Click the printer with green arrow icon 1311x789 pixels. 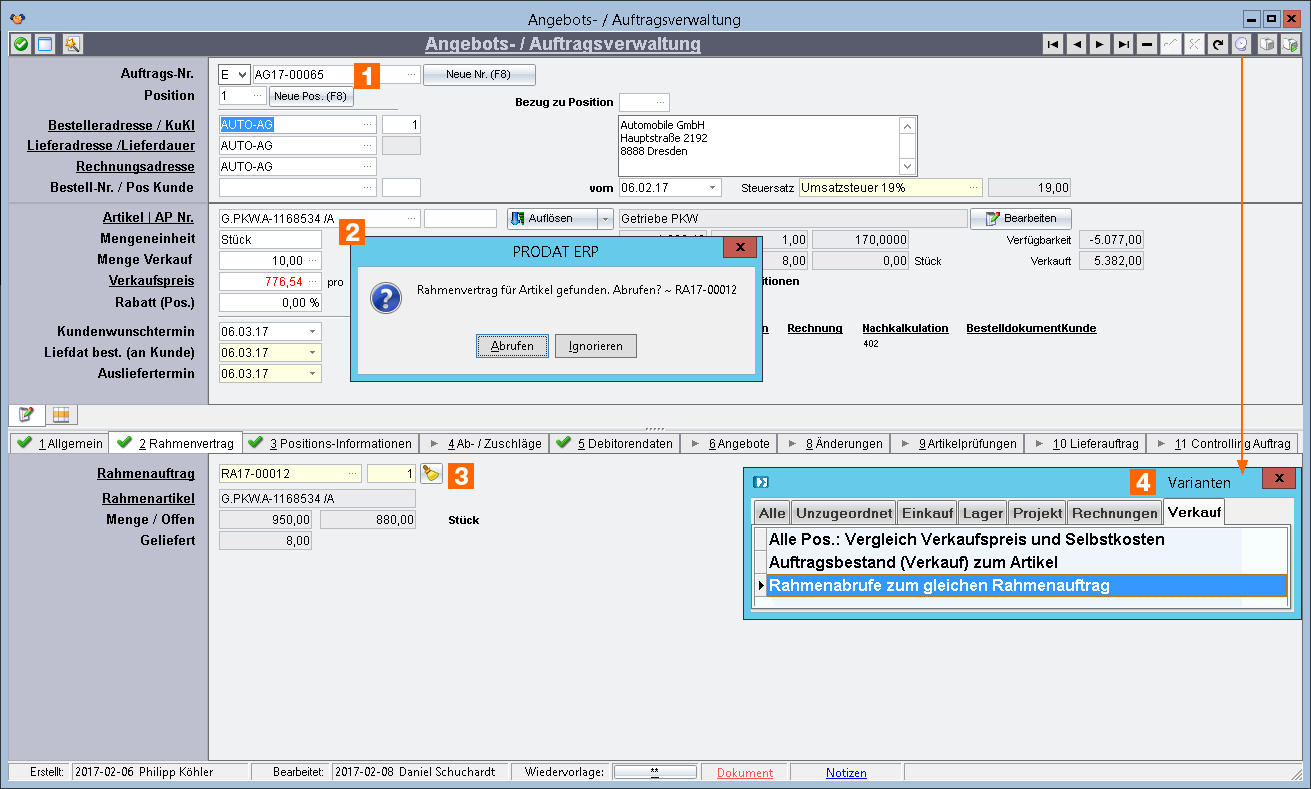coord(1290,44)
